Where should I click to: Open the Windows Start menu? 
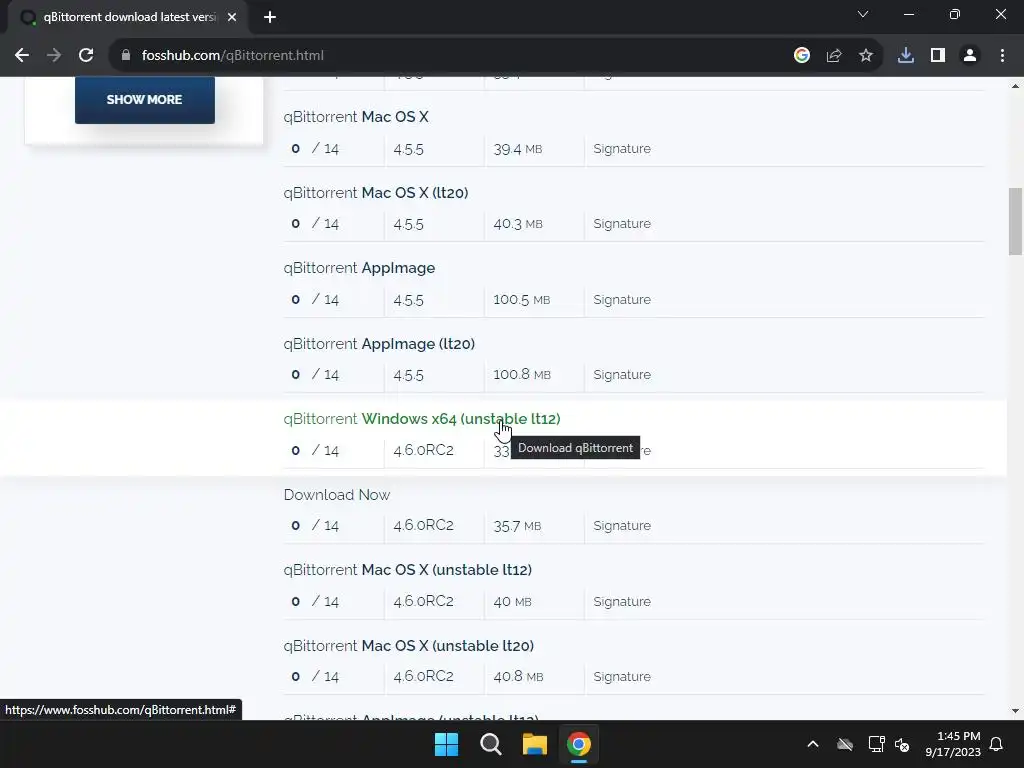(447, 744)
